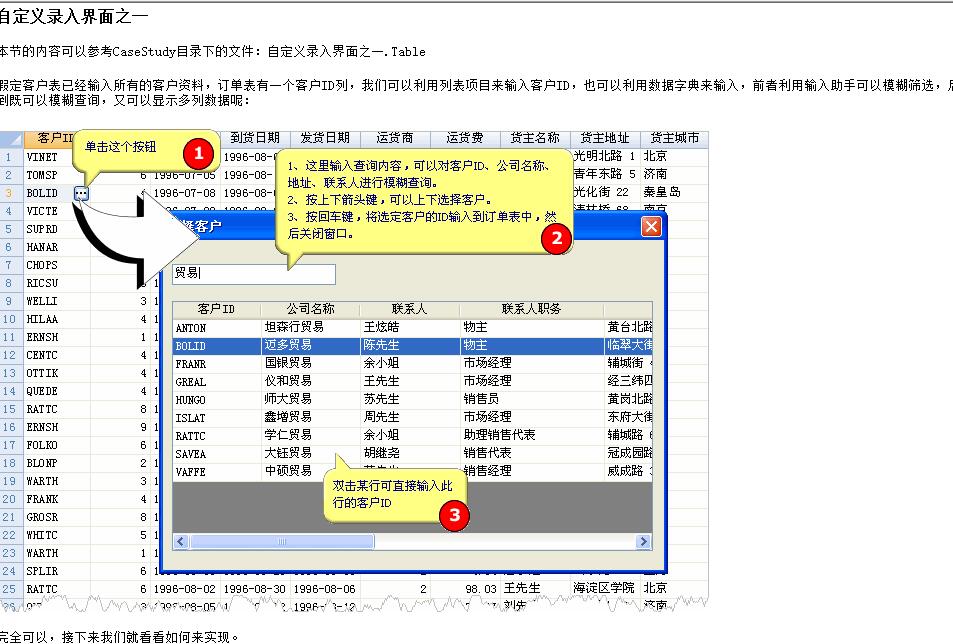Select the highlighted BOLID row in dialog
953x644 pixels.
click(413, 346)
